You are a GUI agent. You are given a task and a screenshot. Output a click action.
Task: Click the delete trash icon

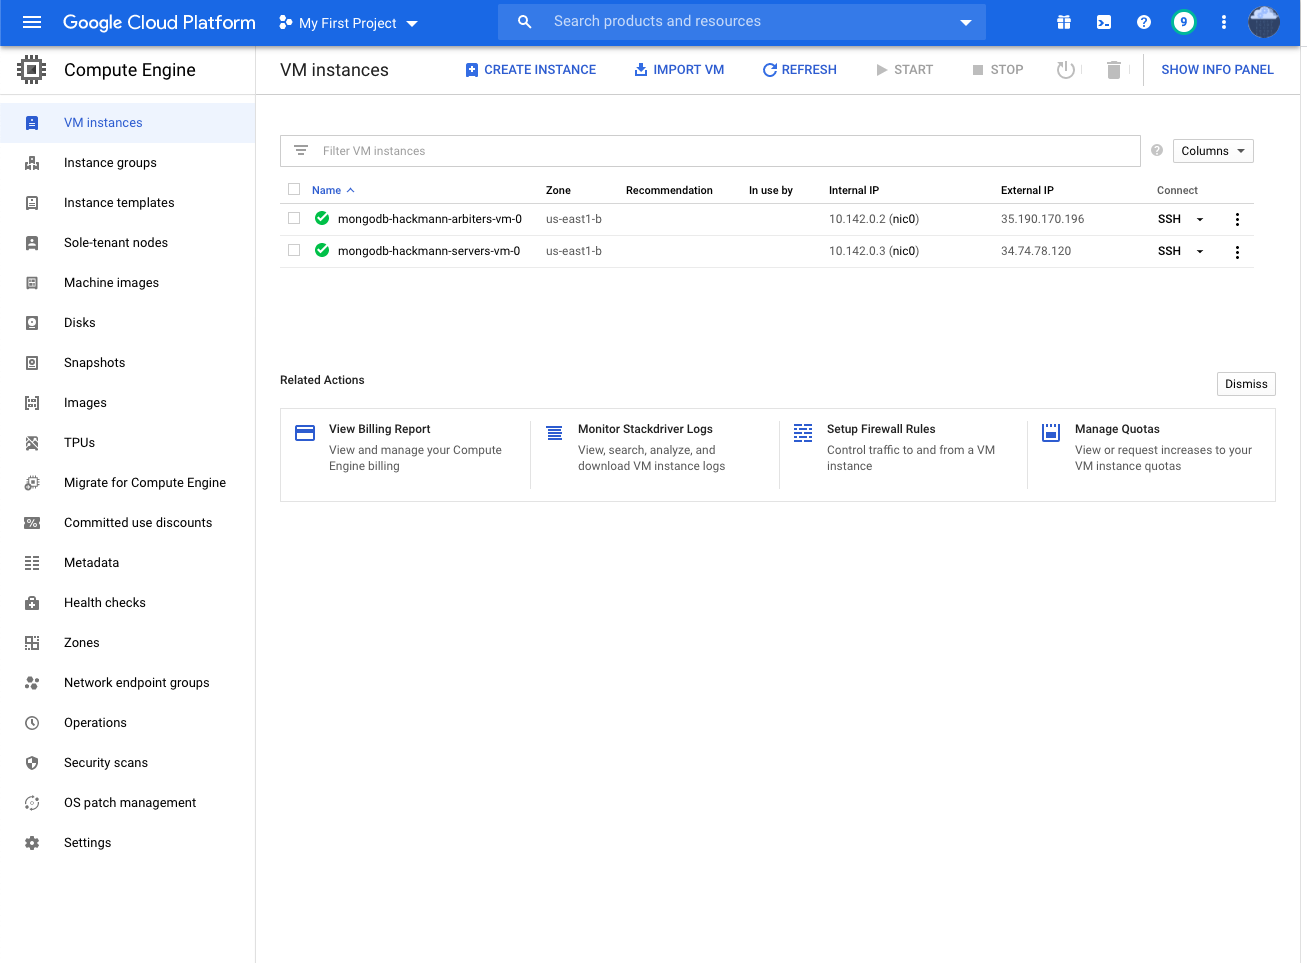pyautogui.click(x=1114, y=70)
